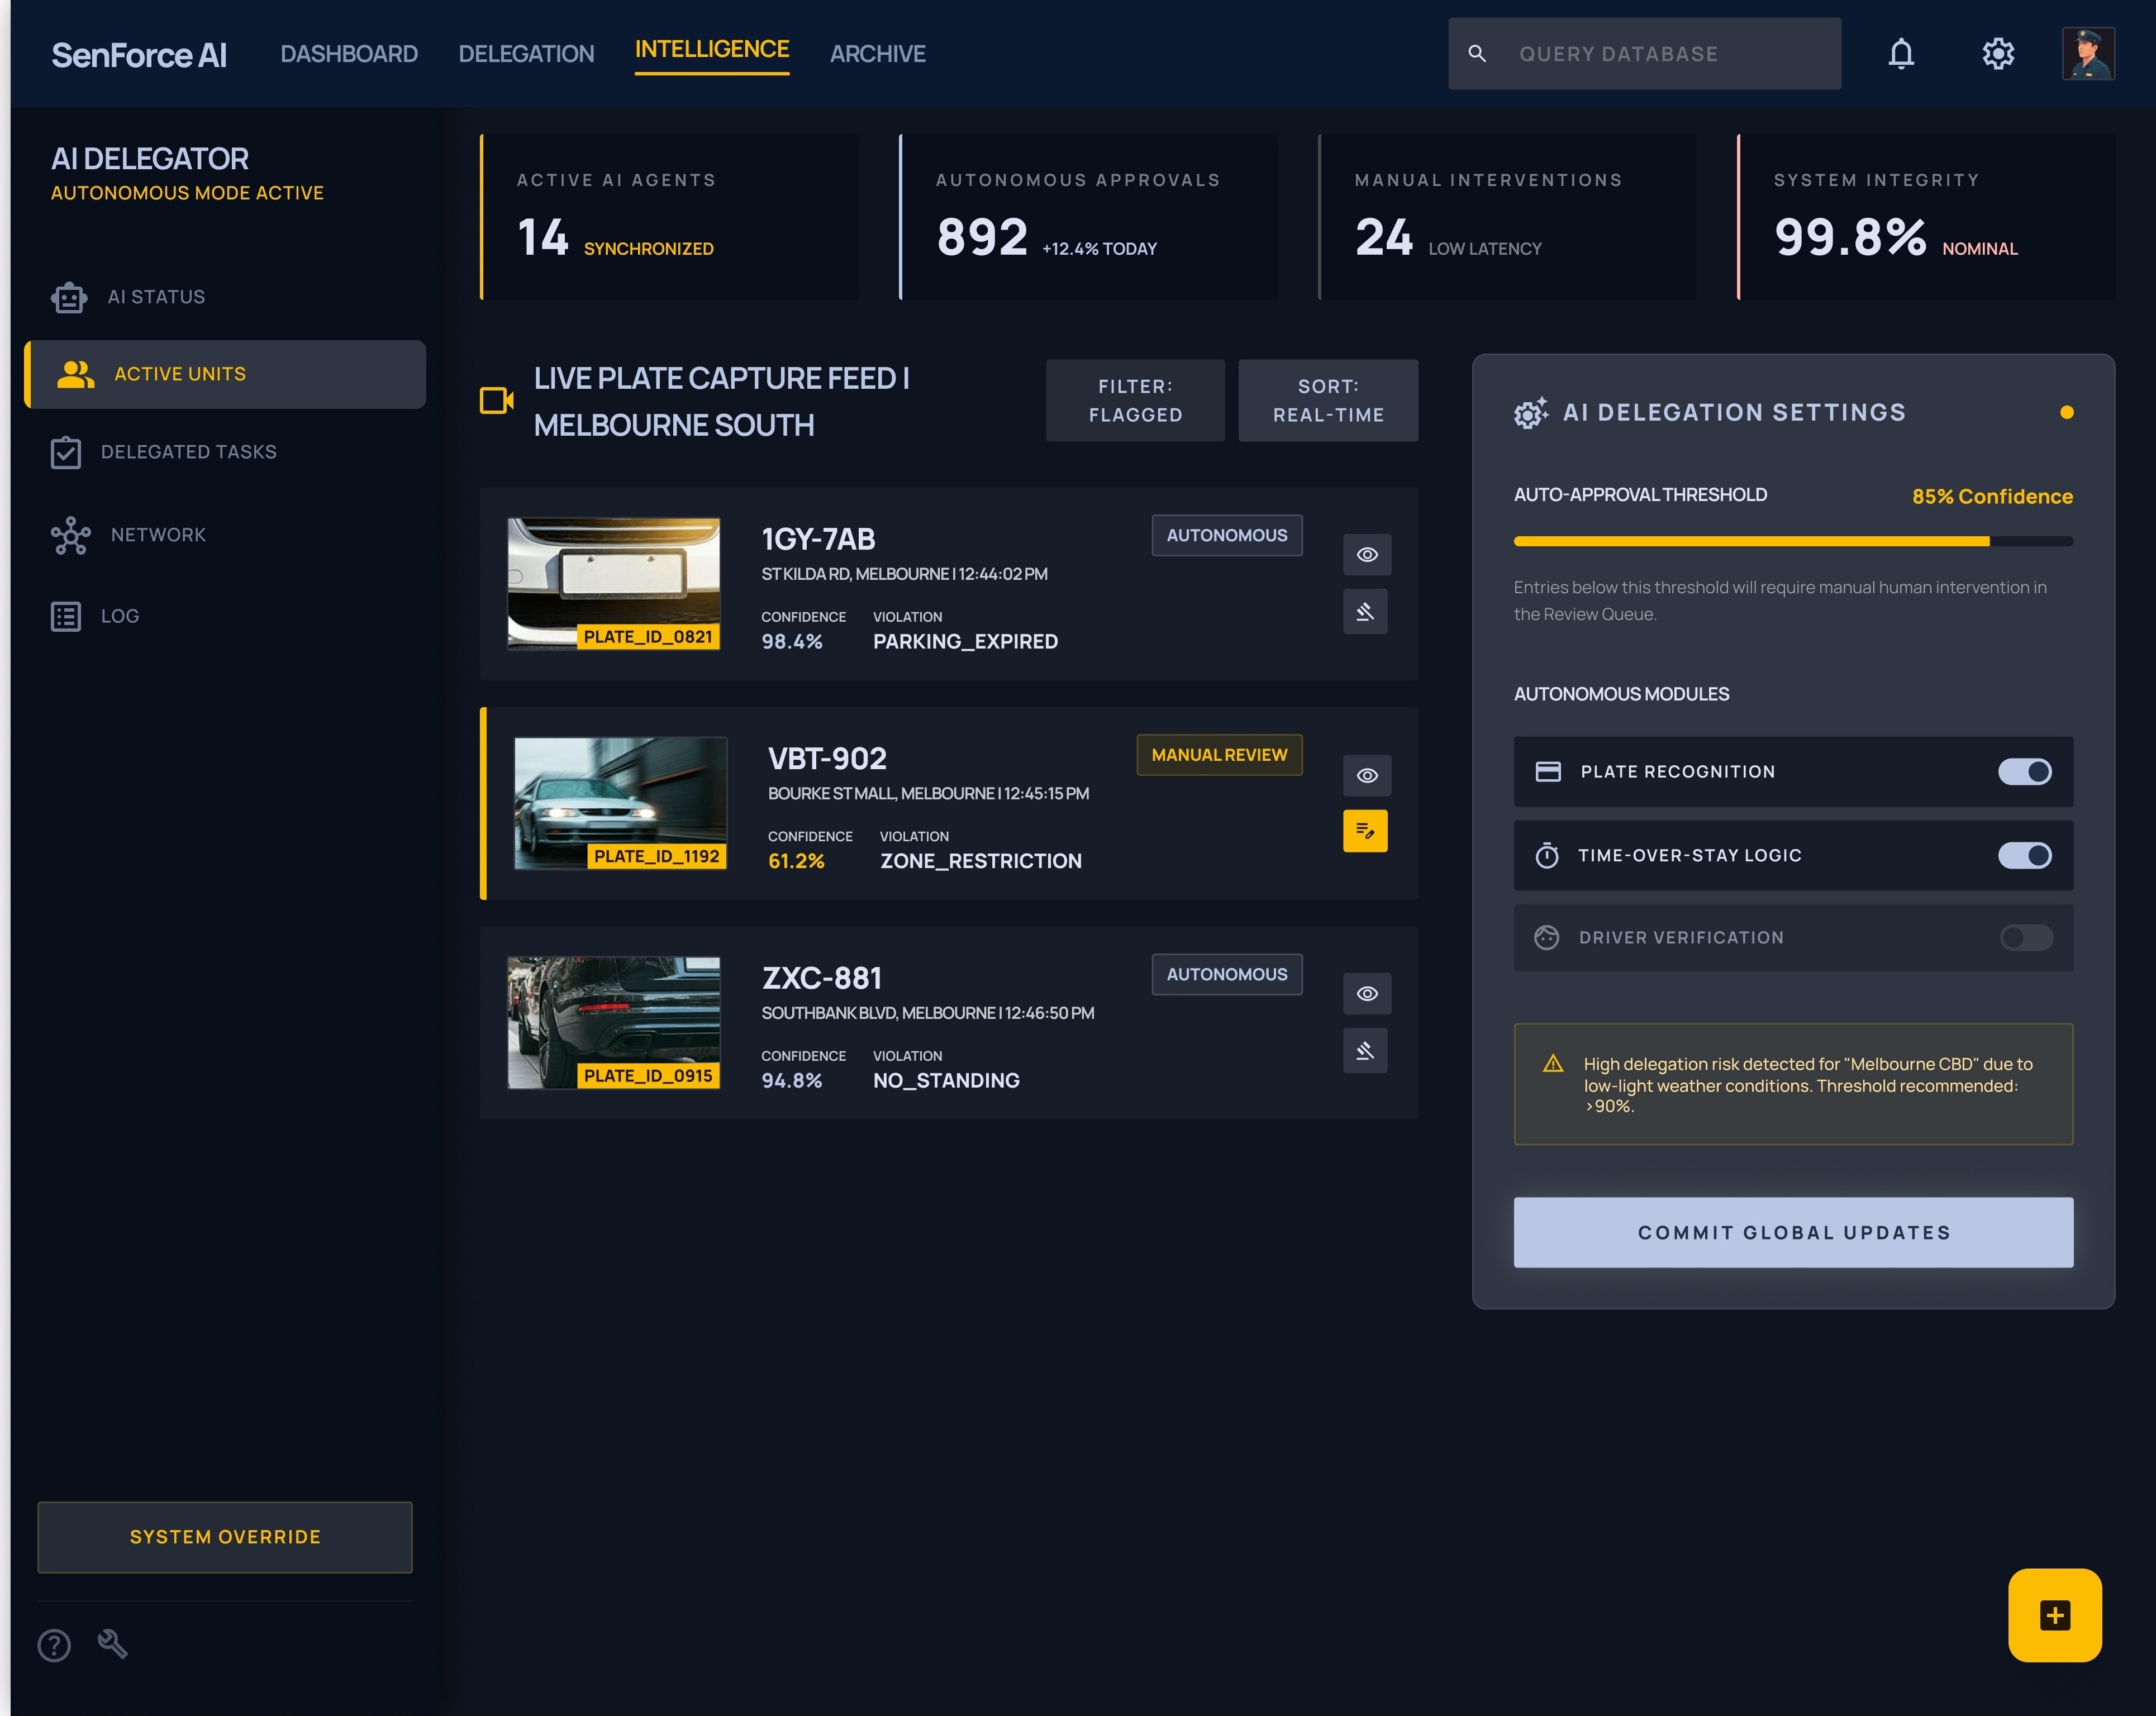Click the 61.2% confidence value
This screenshot has height=1716, width=2156.
pyautogui.click(x=796, y=862)
